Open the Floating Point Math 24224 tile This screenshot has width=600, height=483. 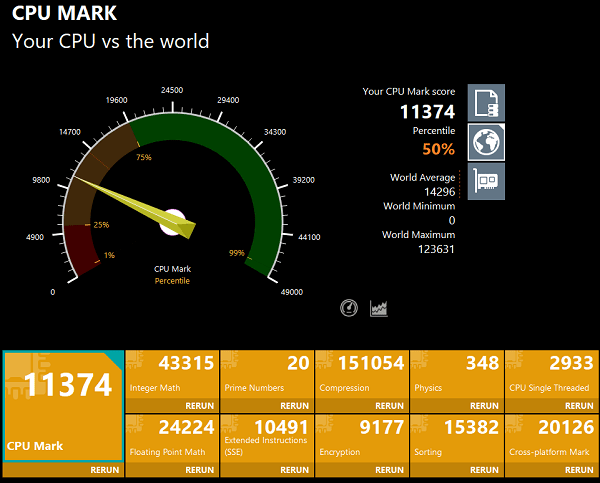point(172,439)
